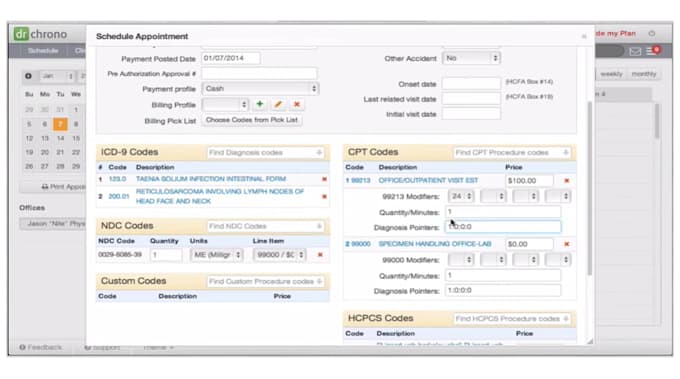Click the 99213 price field $100.00
The image size is (680, 379).
[x=529, y=180]
